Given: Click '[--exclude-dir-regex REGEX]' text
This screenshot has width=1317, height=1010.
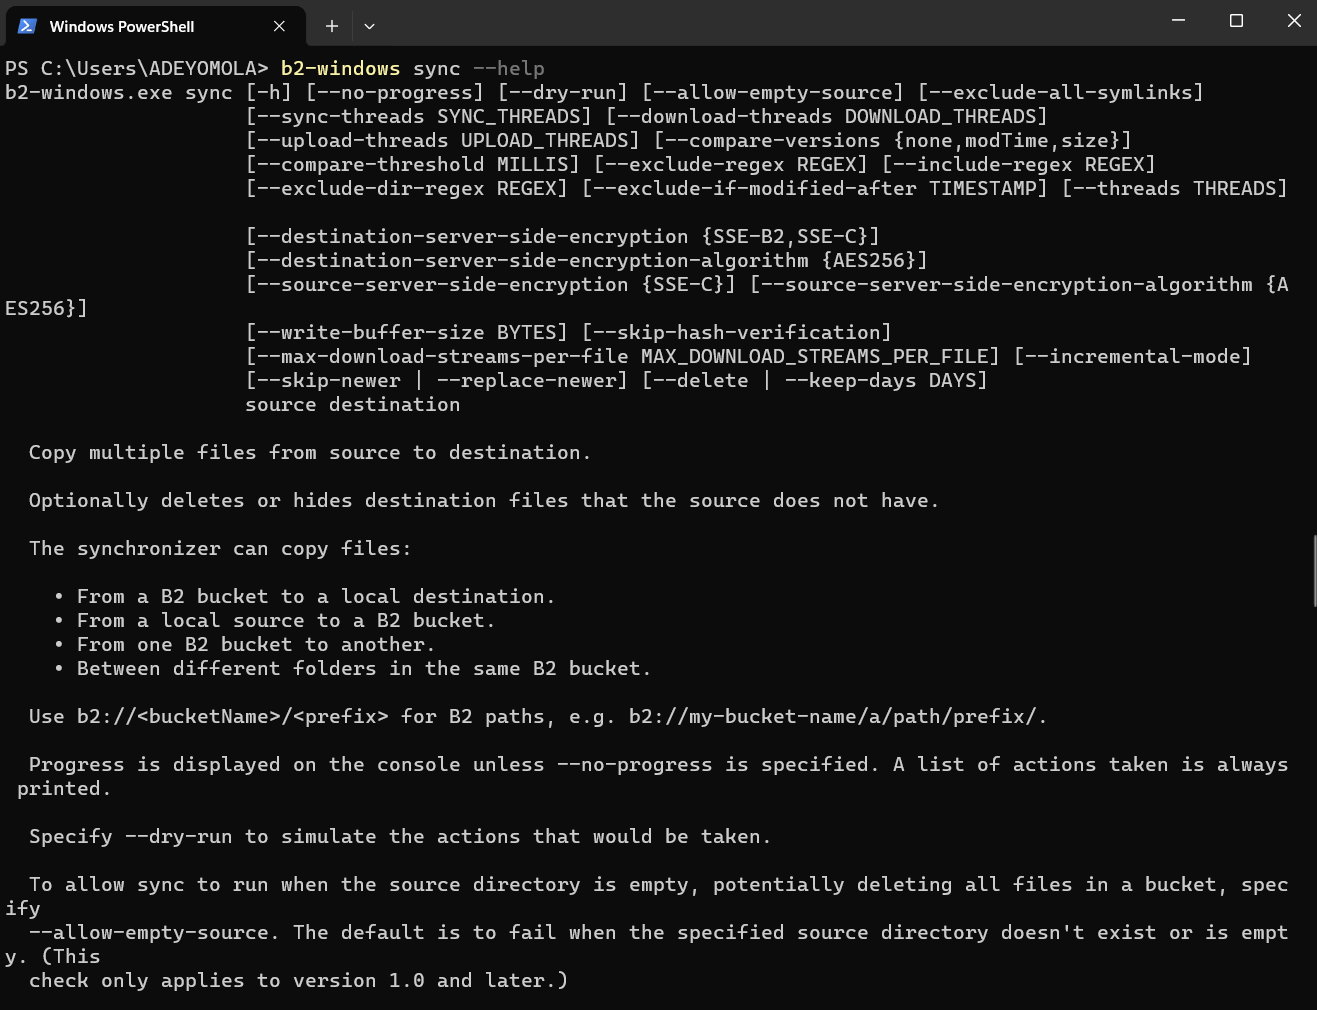Looking at the screenshot, I should pyautogui.click(x=407, y=188).
